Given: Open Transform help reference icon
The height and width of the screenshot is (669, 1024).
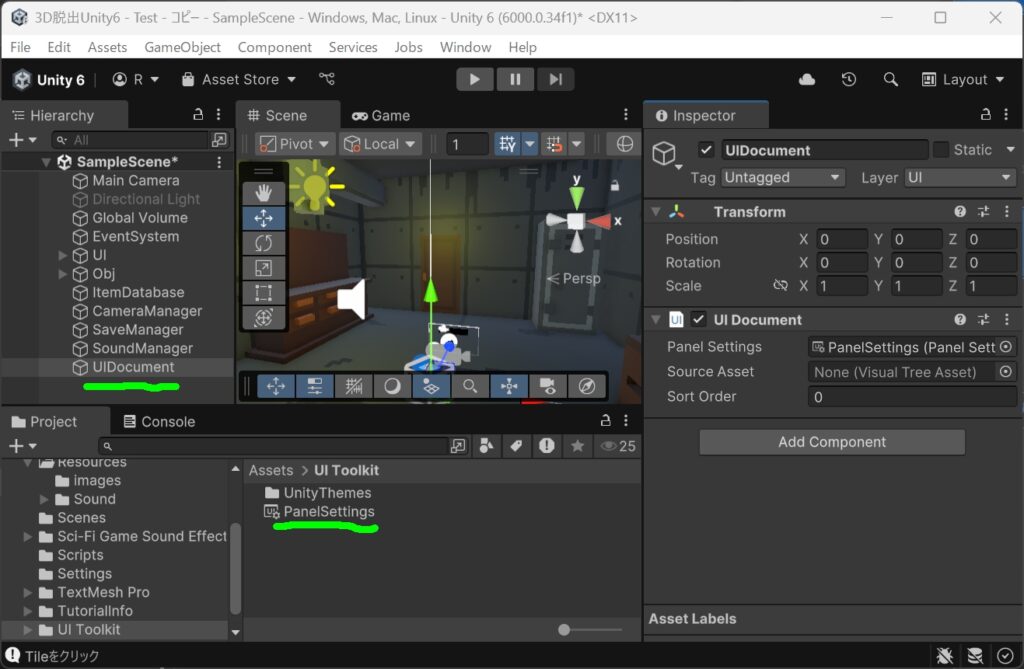Looking at the screenshot, I should (x=960, y=211).
